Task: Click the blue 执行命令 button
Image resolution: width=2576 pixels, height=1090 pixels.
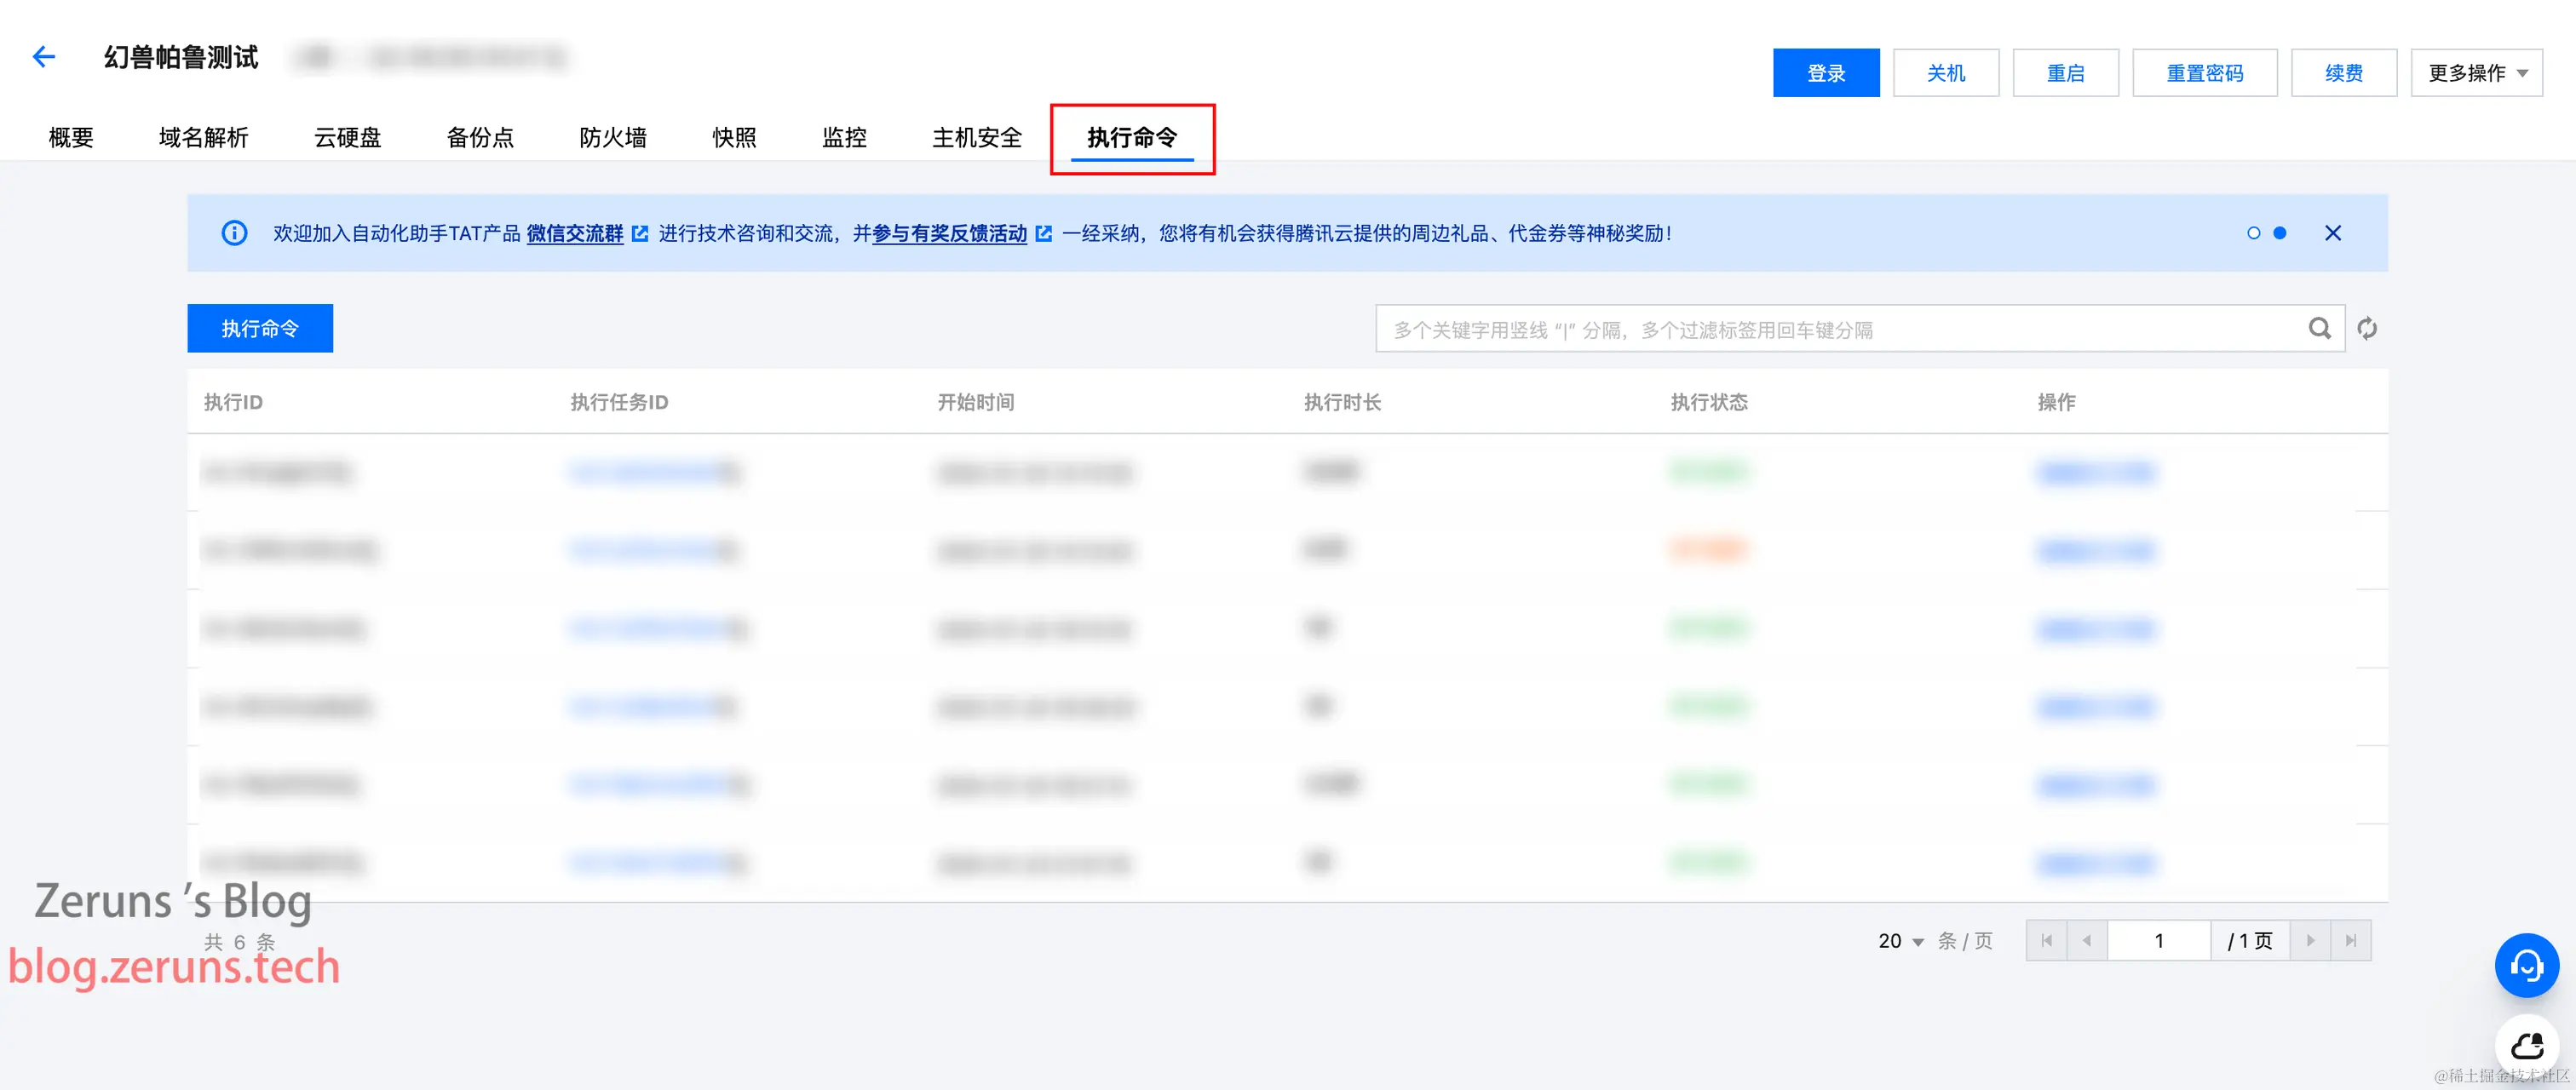Action: point(260,328)
